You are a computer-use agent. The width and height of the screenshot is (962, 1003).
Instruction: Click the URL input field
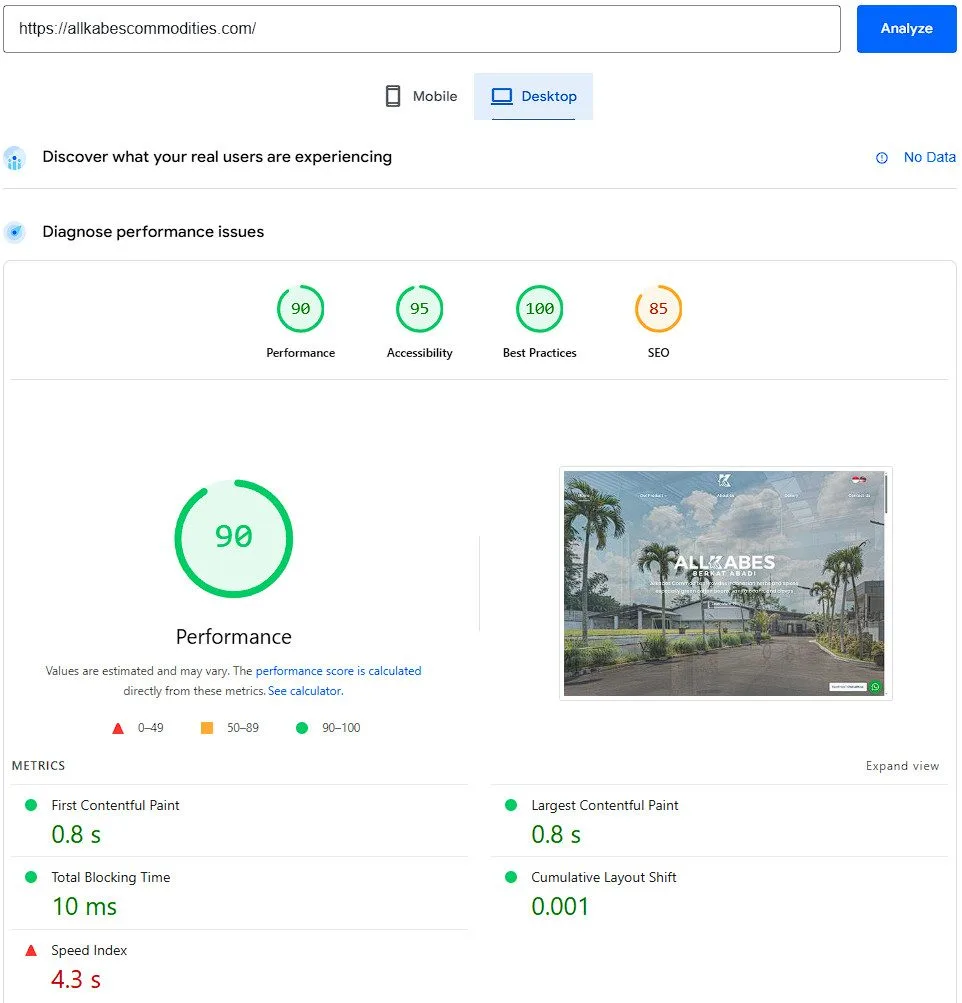click(x=421, y=29)
